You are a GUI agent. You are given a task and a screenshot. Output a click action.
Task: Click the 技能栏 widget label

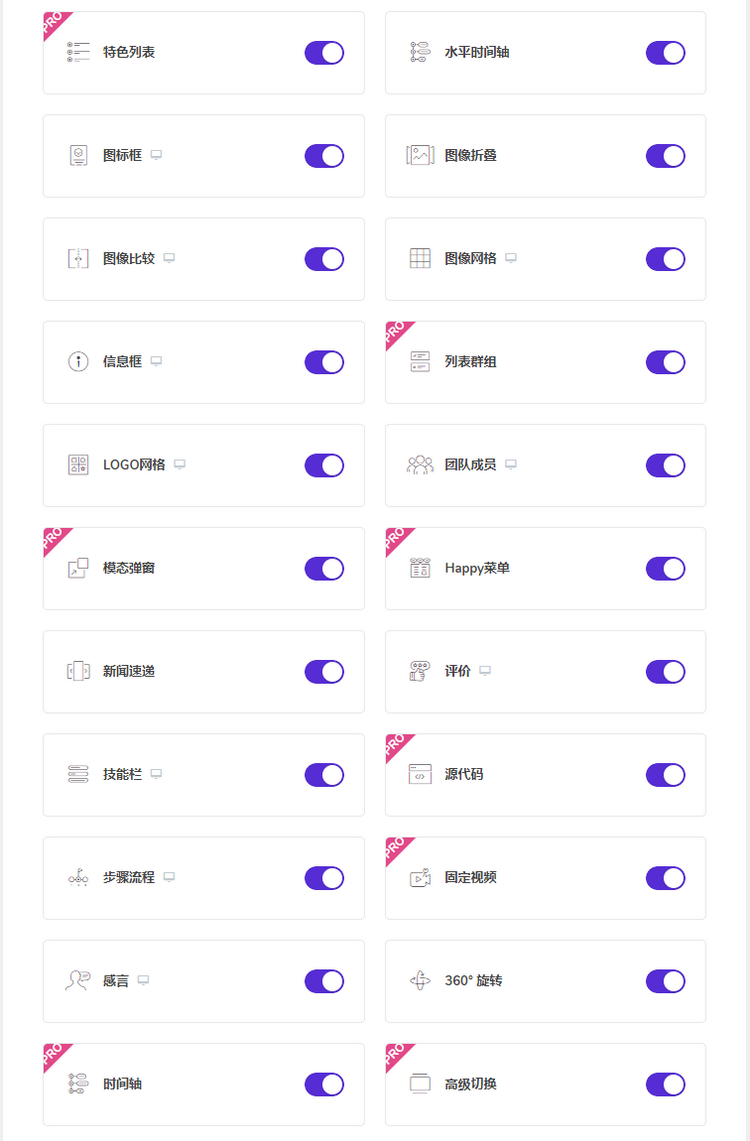click(x=122, y=774)
